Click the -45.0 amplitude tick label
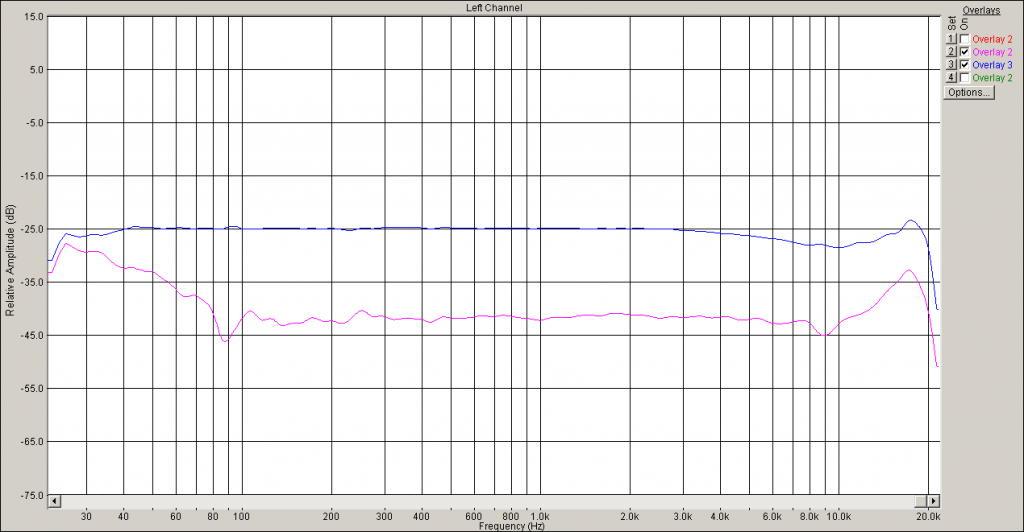Screen dimensions: 1024x532 33,336
